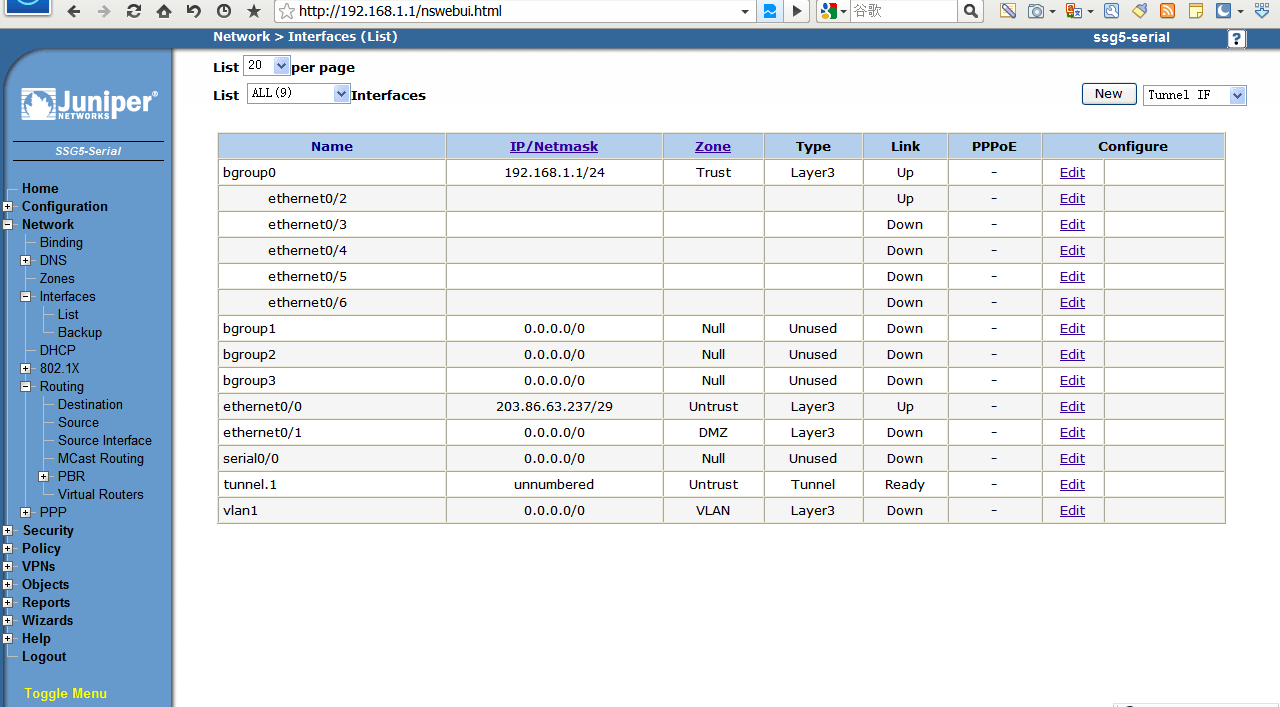Expand the PBR submenu
This screenshot has width=1280, height=707.
pos(44,477)
